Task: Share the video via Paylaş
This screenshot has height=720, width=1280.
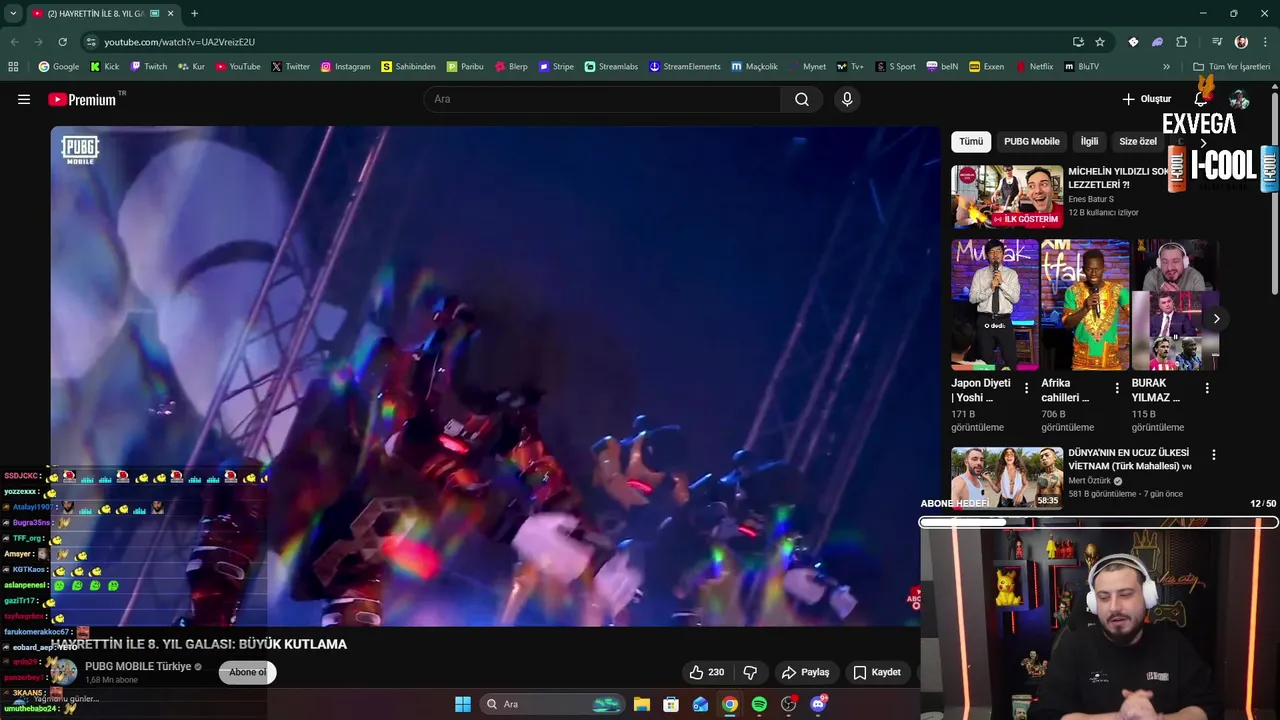Action: tap(806, 672)
